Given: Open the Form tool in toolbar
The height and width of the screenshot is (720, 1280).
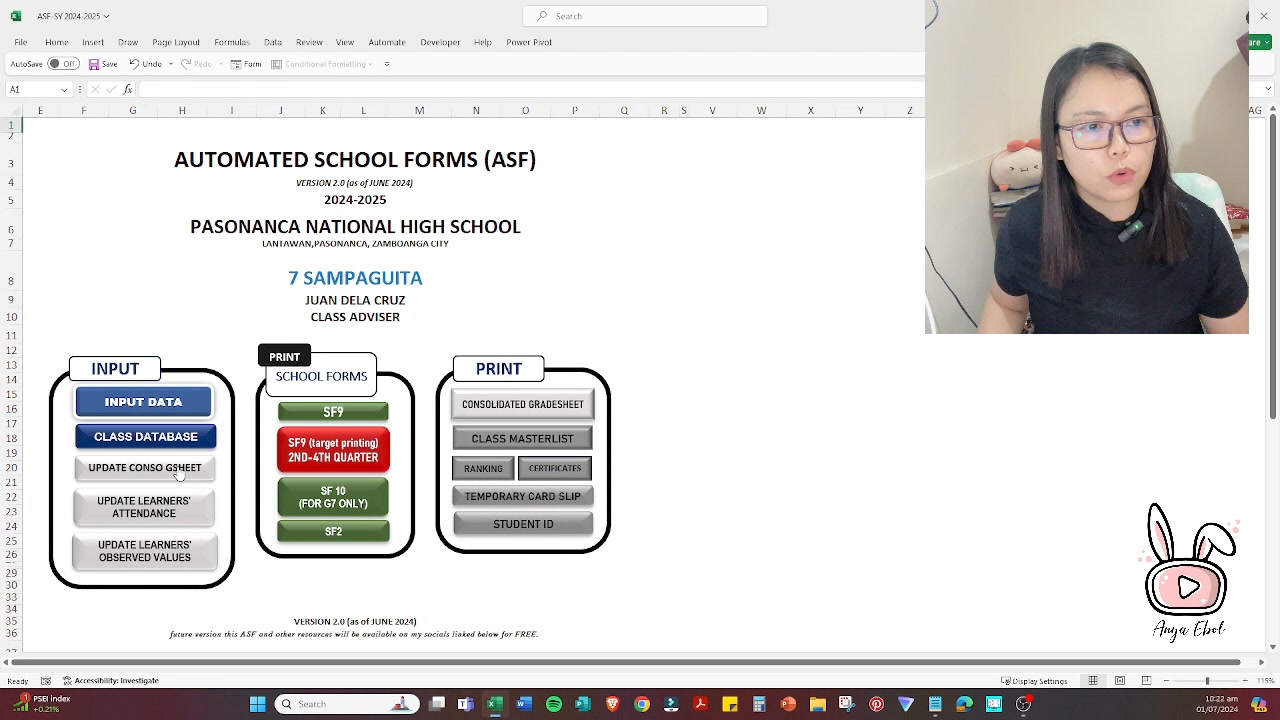Looking at the screenshot, I should (x=246, y=64).
